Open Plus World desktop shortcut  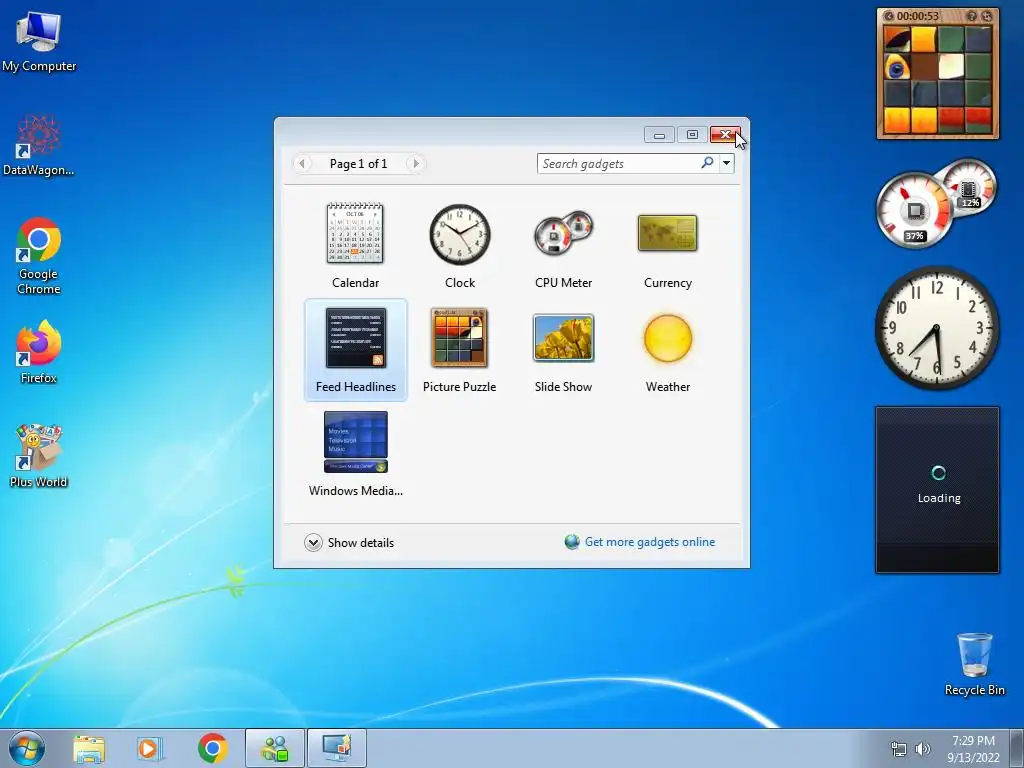39,455
